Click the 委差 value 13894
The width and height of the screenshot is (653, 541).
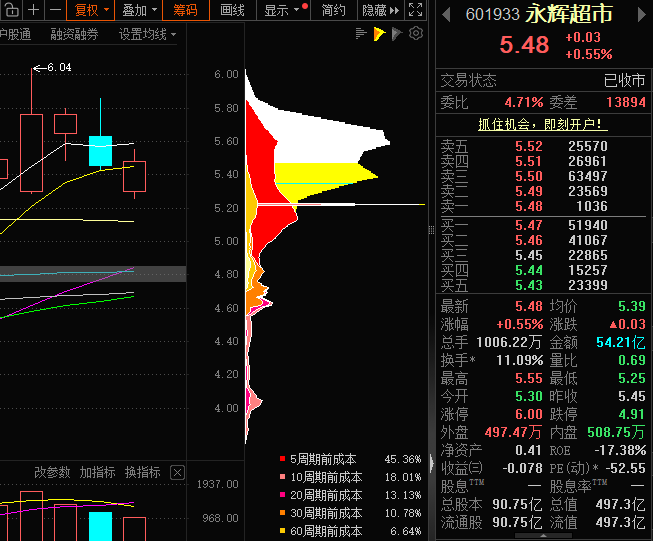click(626, 102)
